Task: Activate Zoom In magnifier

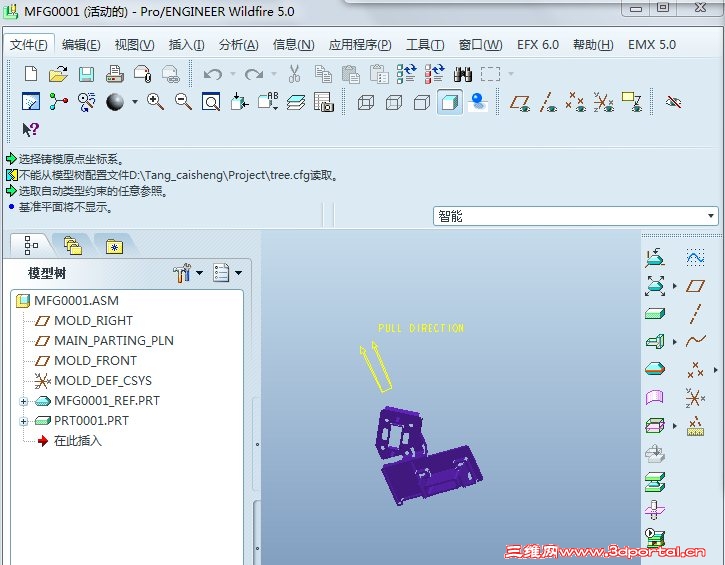Action: [155, 101]
